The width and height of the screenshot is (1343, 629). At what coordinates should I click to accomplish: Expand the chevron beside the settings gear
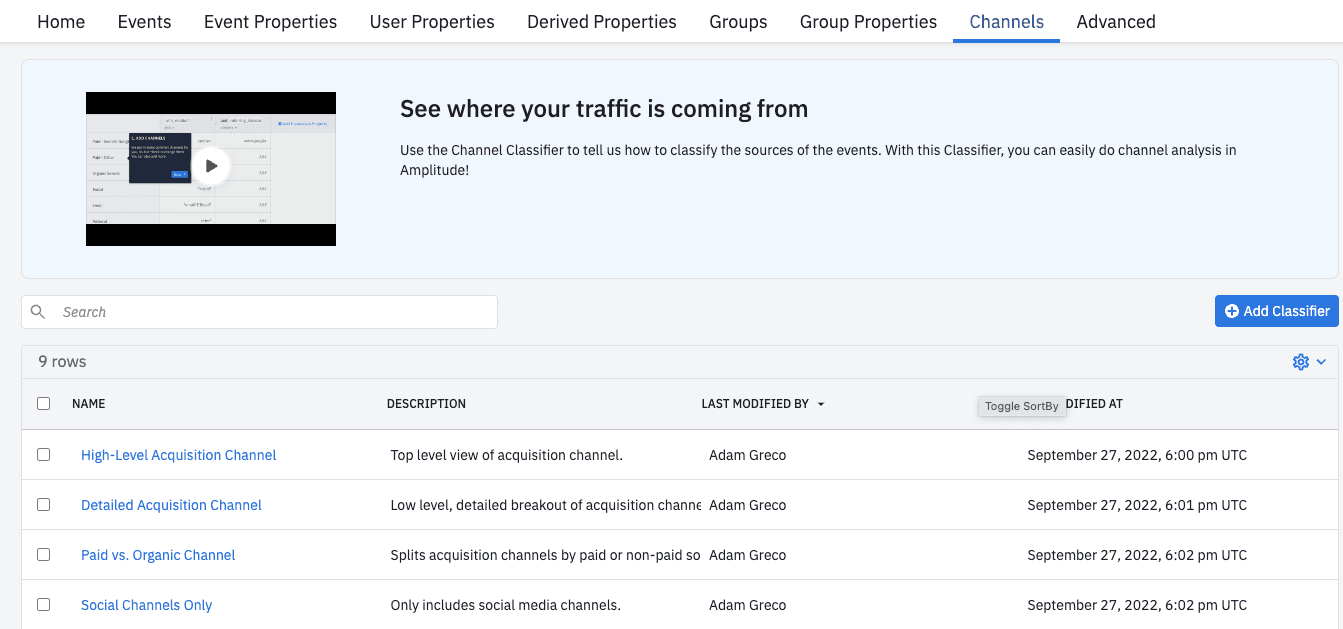tap(1321, 362)
